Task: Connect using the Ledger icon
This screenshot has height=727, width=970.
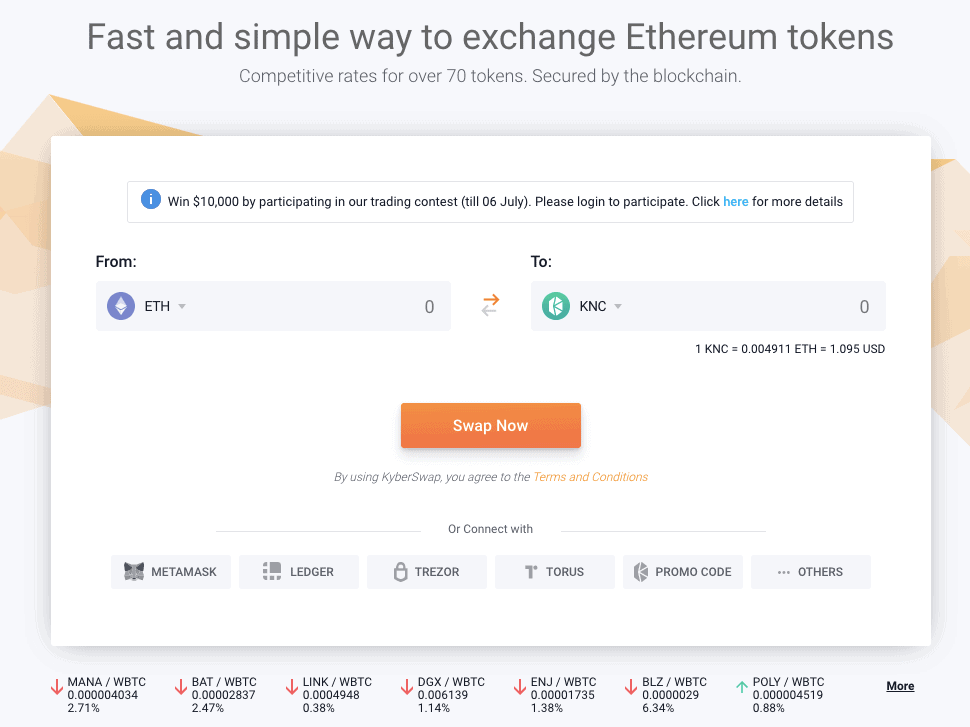Action: [272, 572]
